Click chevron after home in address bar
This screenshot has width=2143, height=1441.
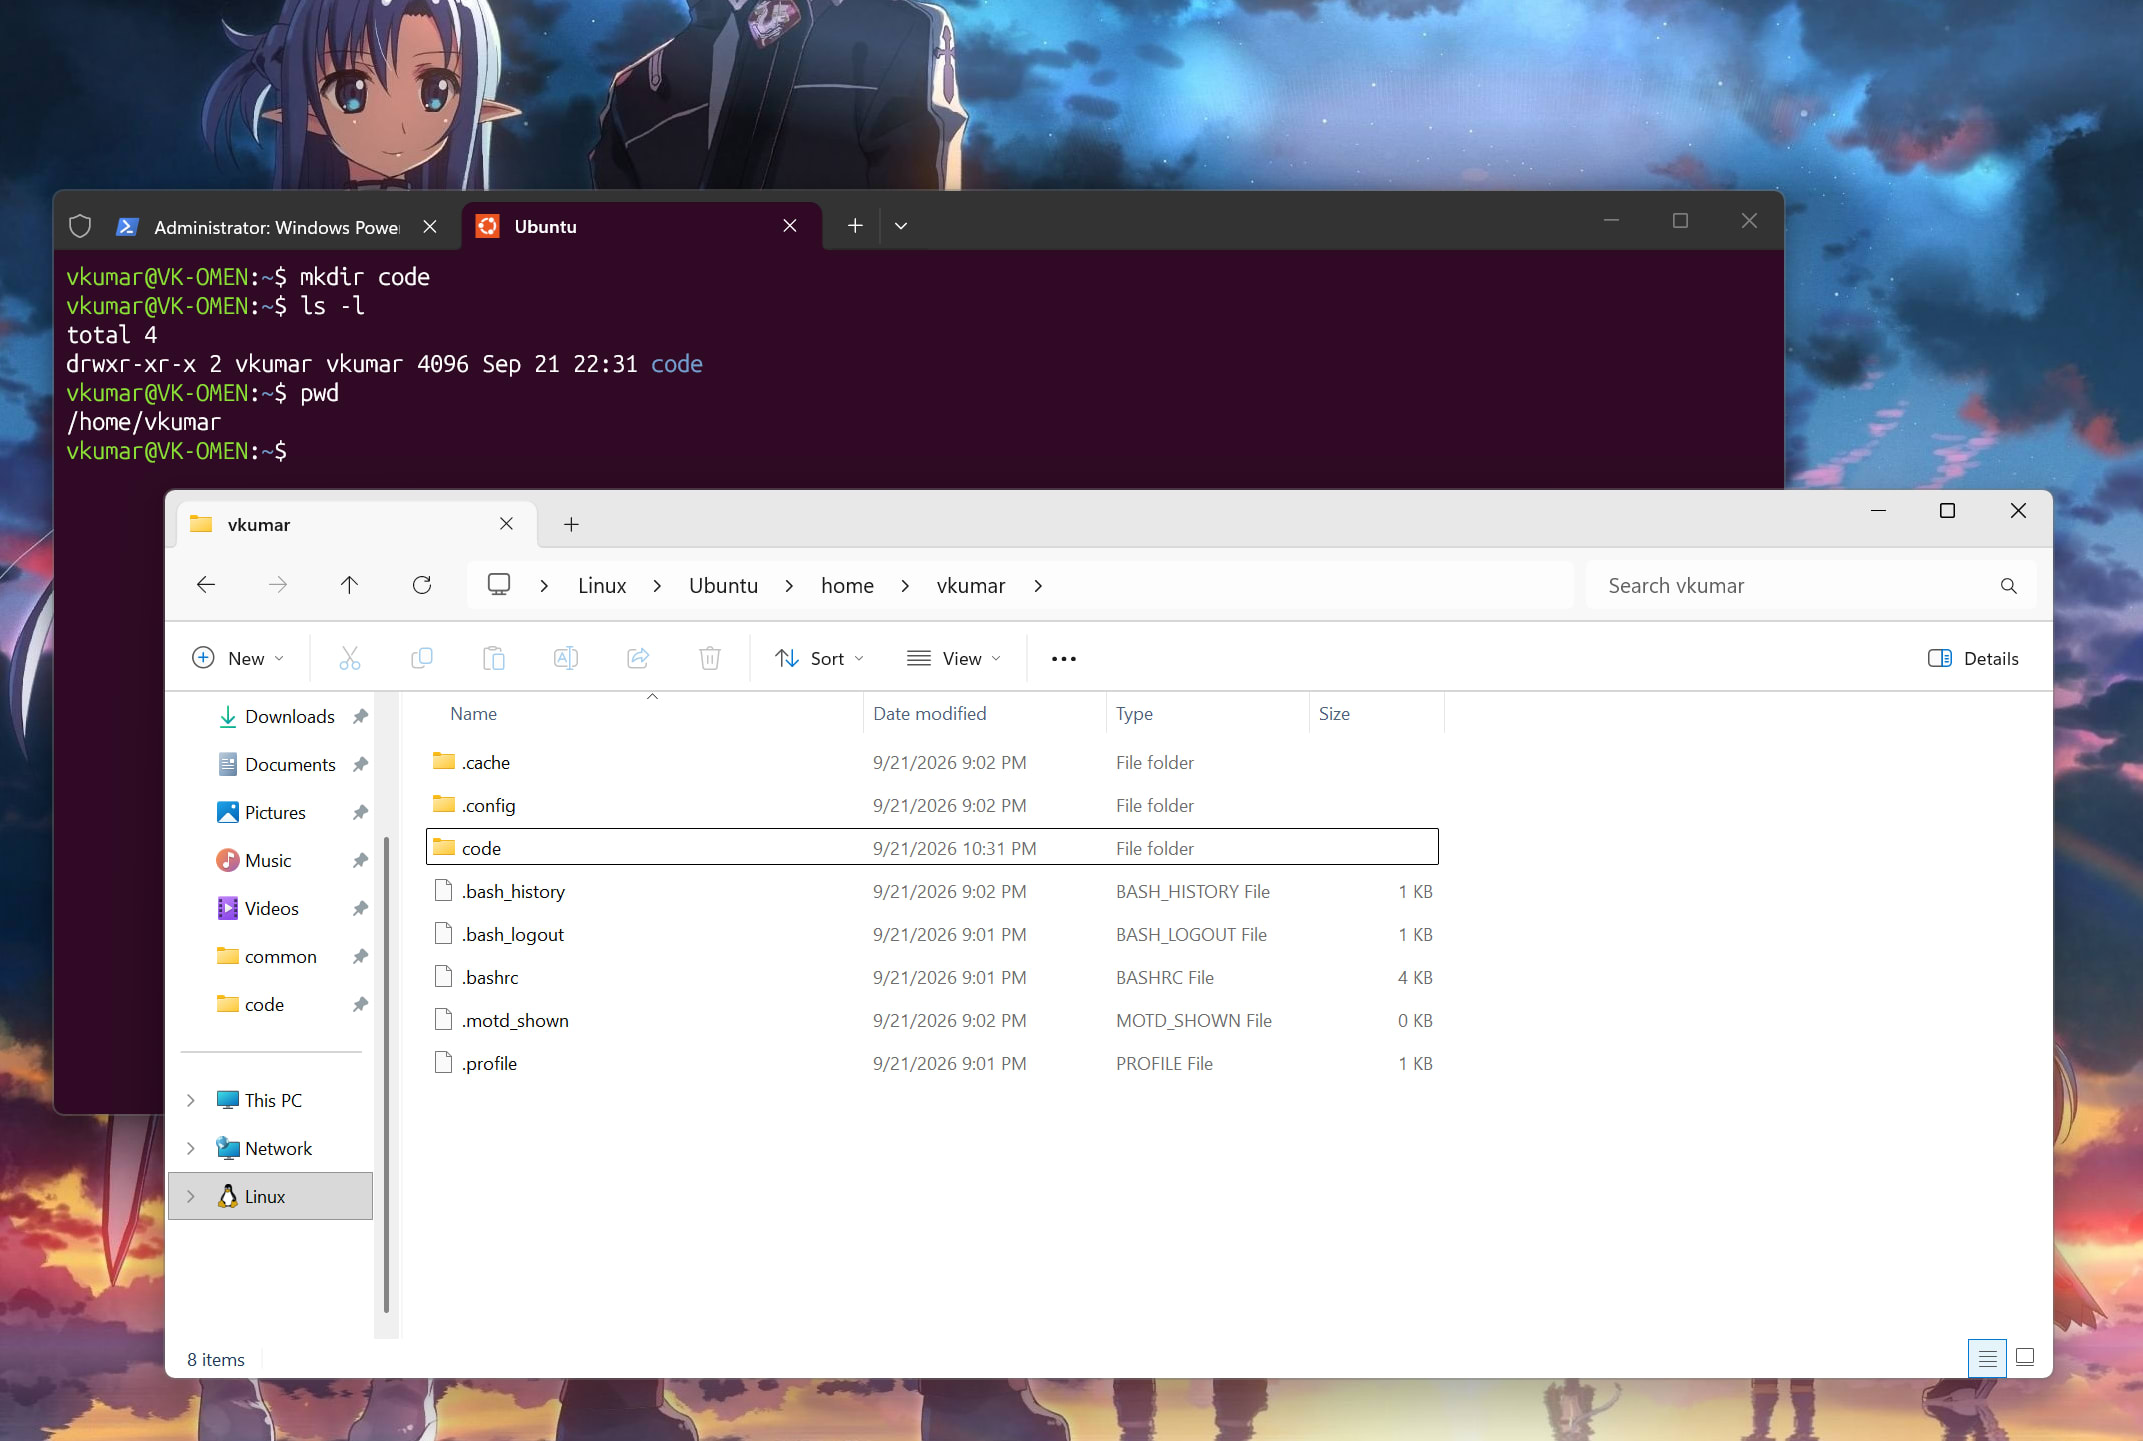[x=905, y=586]
